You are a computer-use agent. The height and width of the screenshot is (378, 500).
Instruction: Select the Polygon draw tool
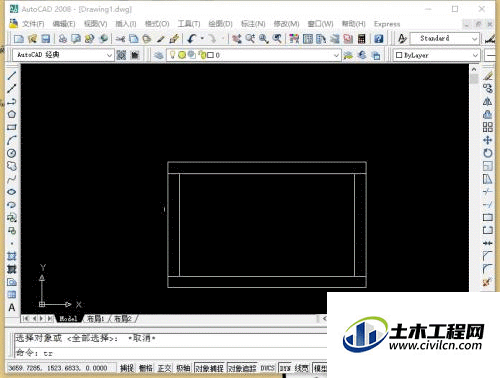12,114
